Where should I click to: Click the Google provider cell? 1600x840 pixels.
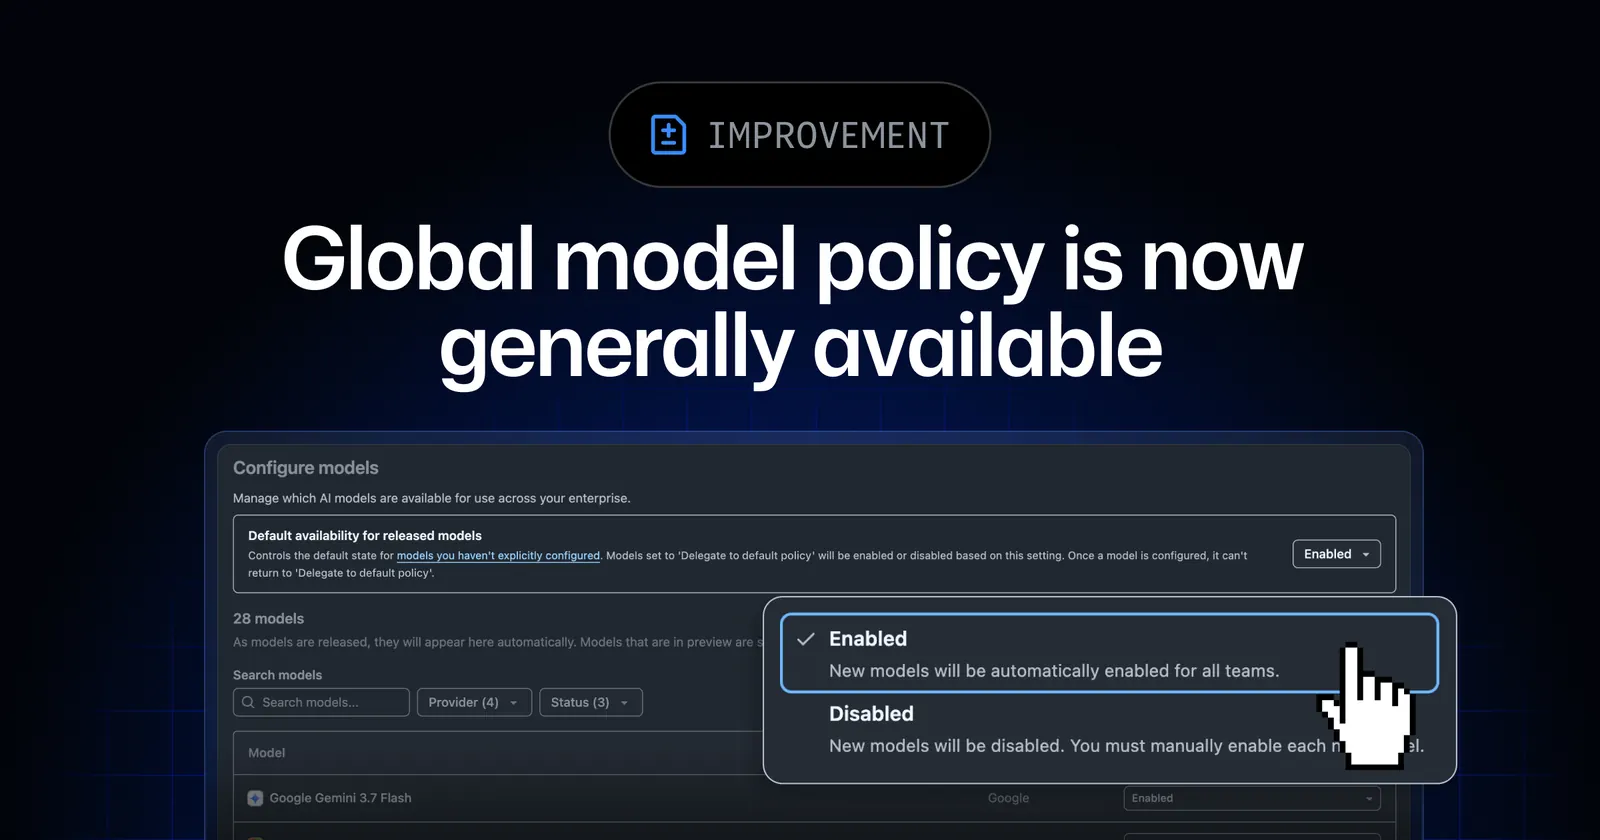pos(1008,798)
